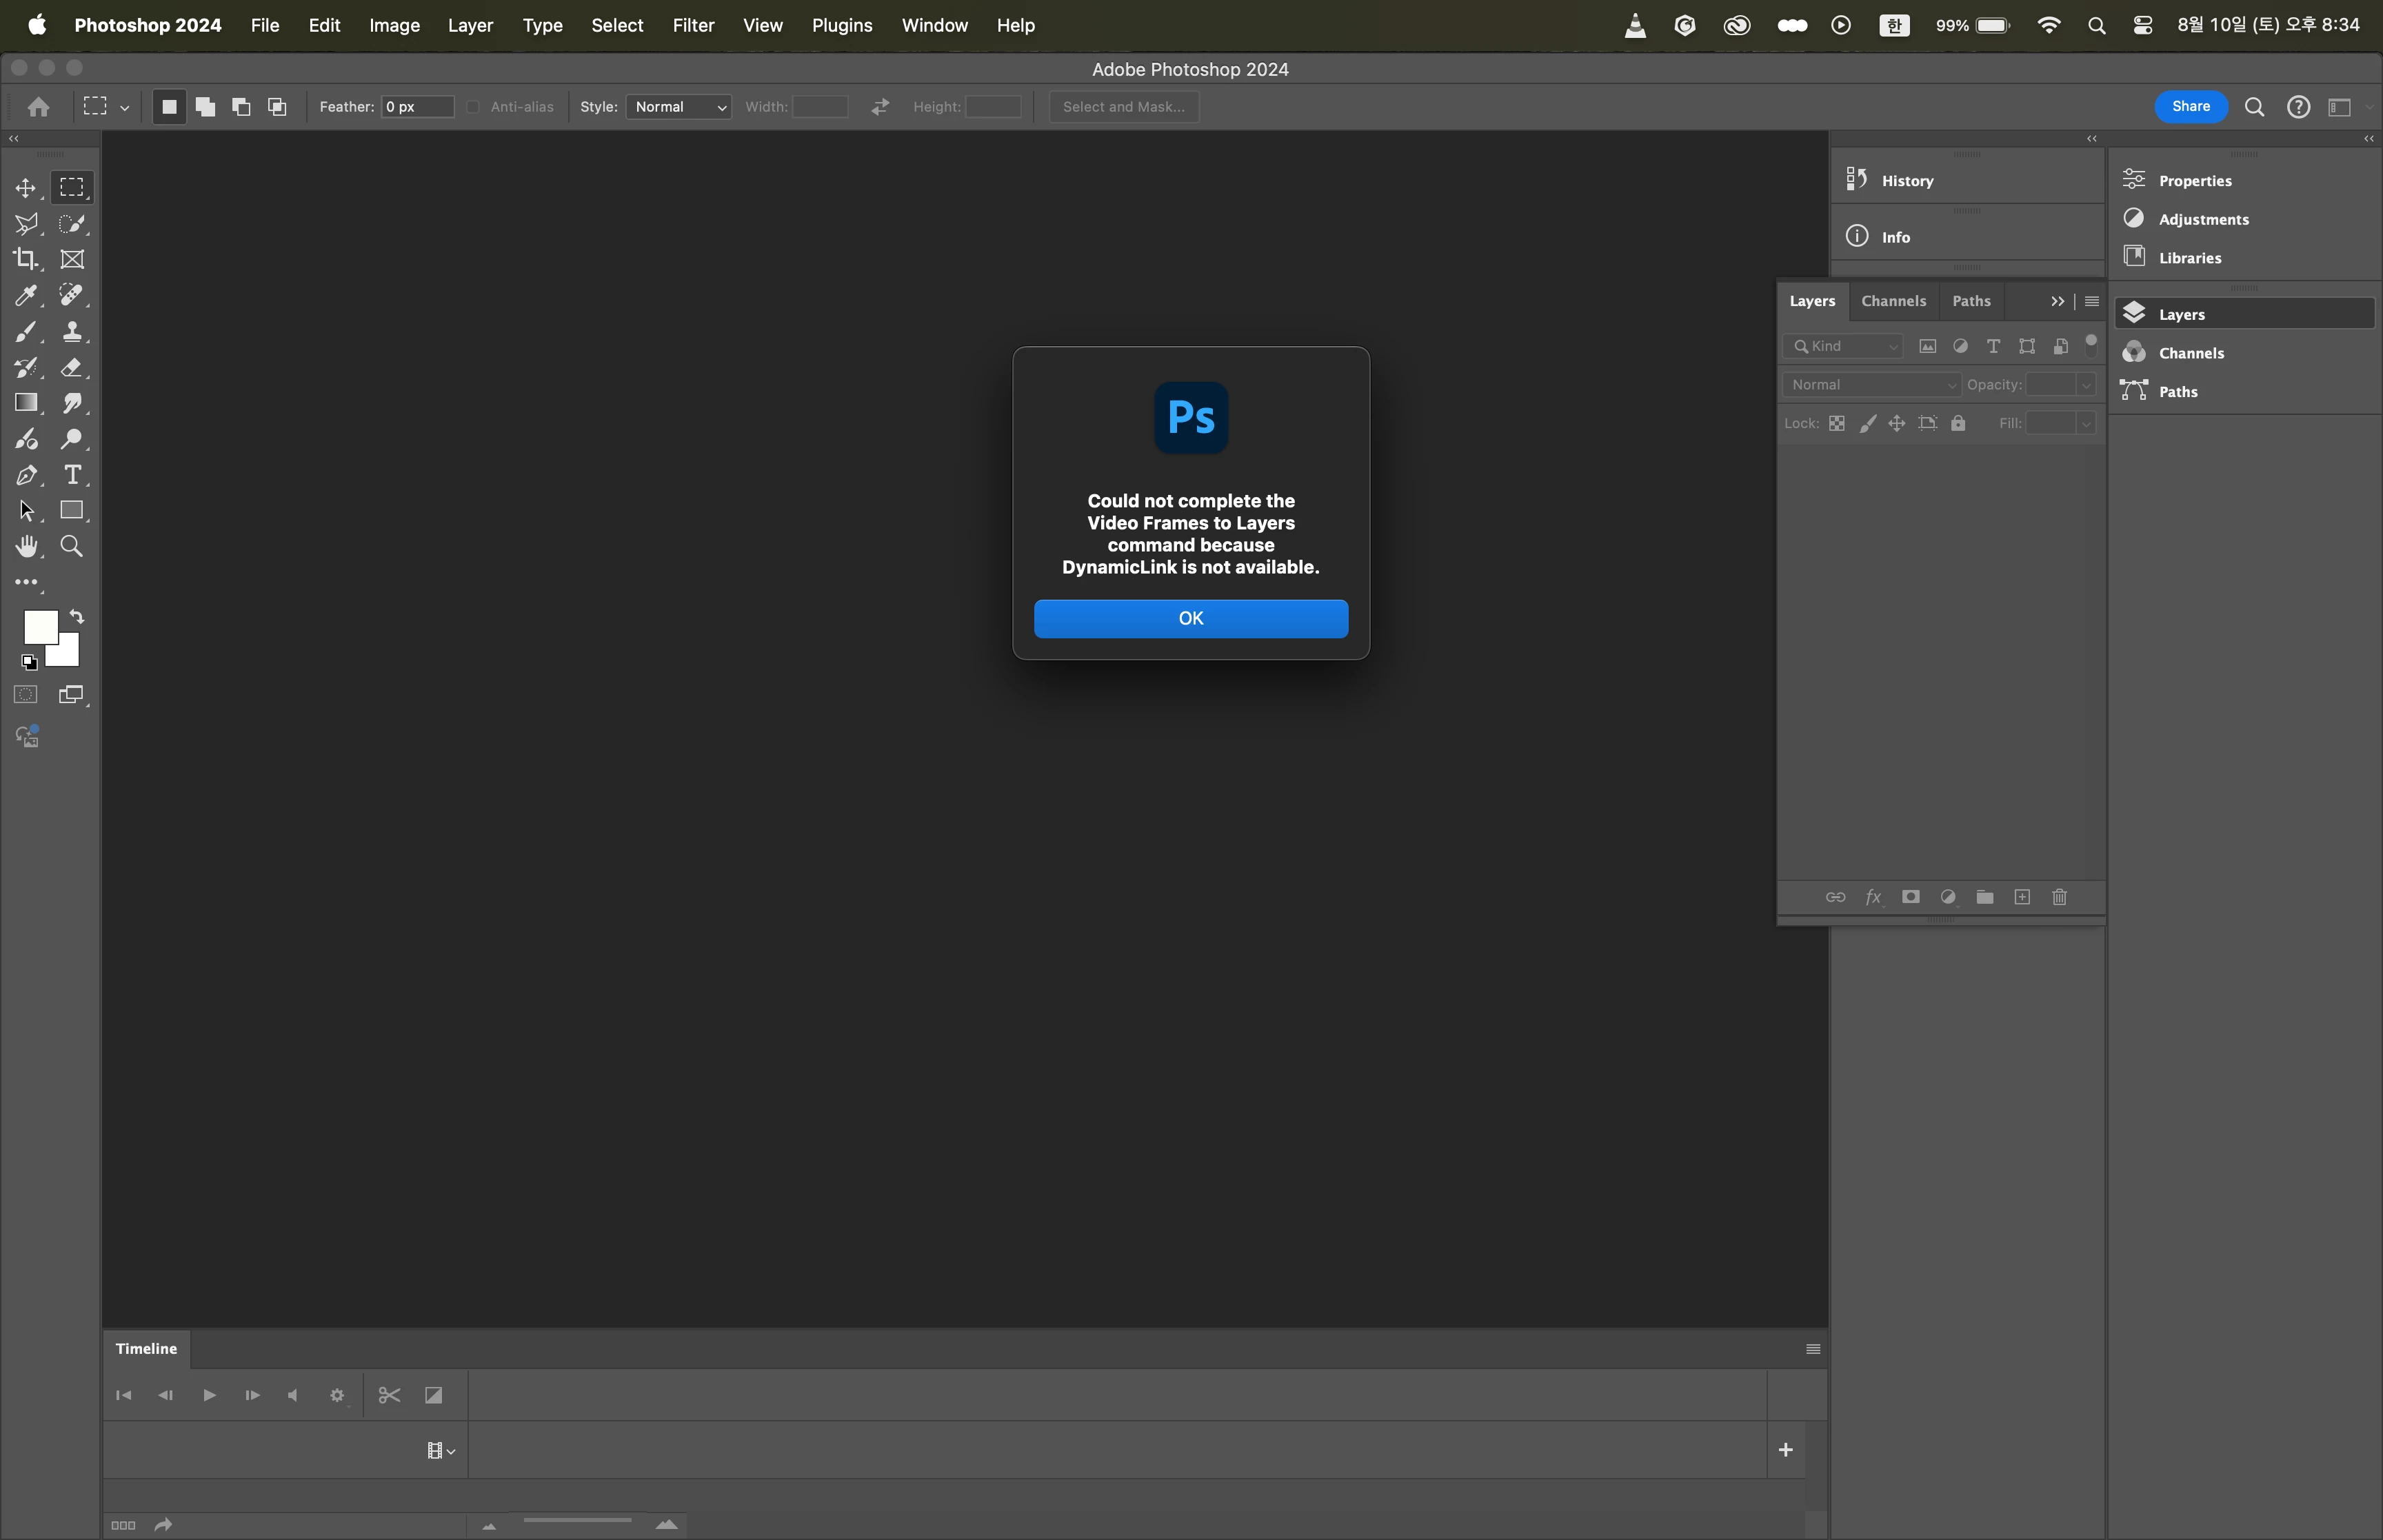Select the Move tool
Screen dimensions: 2383x1540
(25, 188)
